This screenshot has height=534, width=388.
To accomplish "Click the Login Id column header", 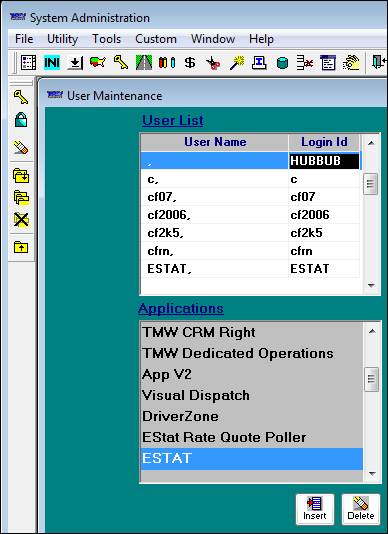I will (x=324, y=142).
